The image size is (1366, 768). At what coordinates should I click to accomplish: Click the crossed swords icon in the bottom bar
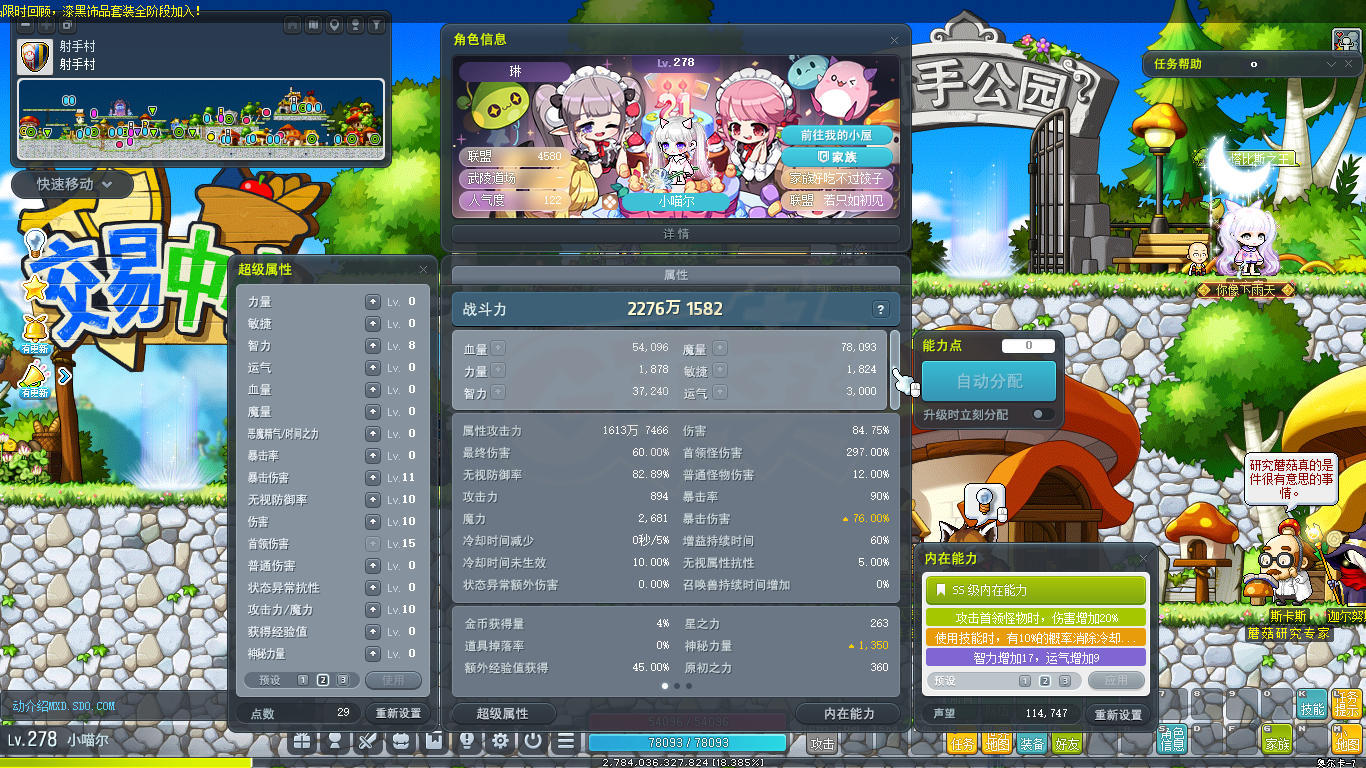pos(367,741)
